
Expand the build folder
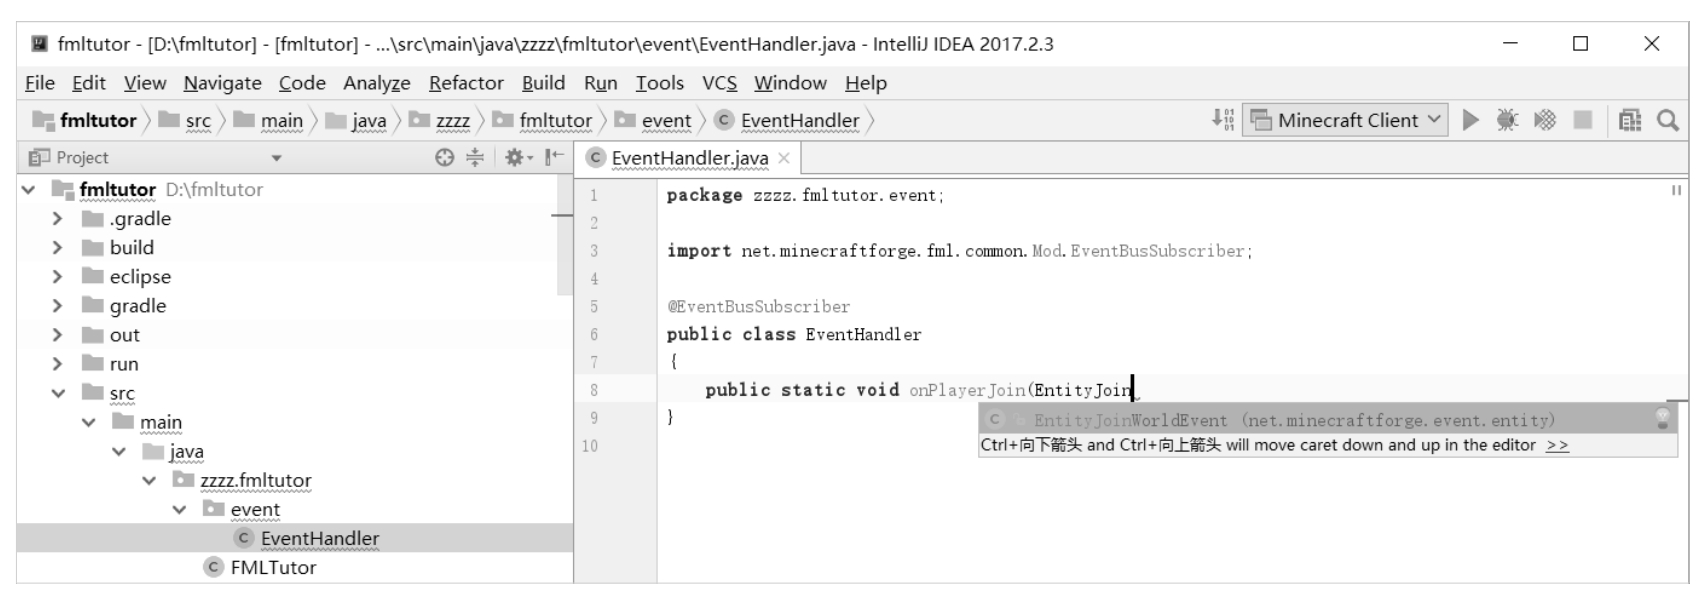coord(58,248)
